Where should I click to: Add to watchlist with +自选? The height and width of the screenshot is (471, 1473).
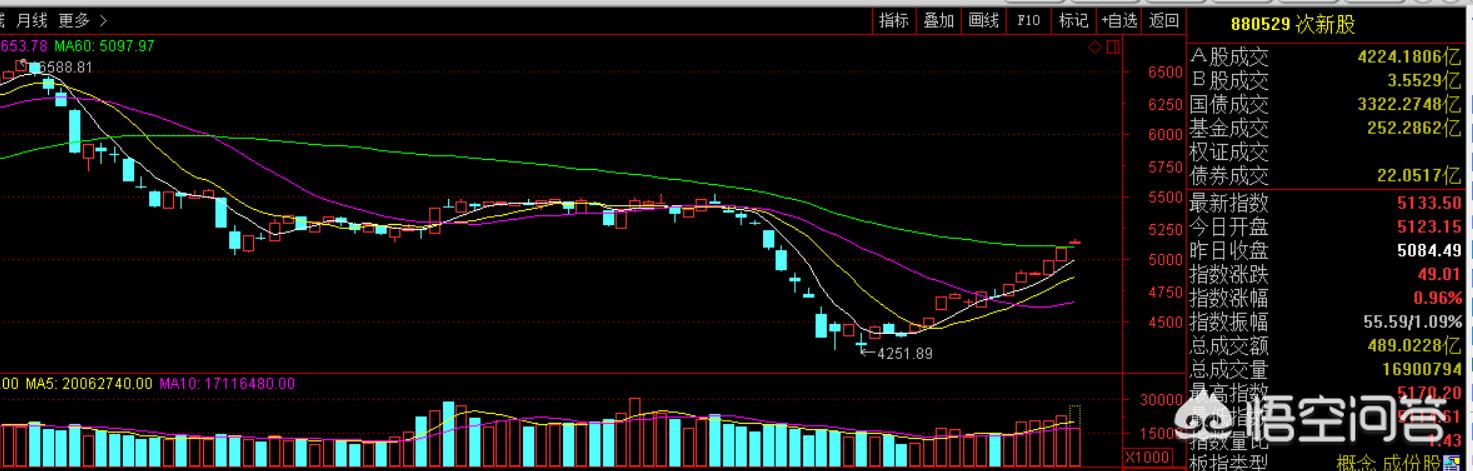click(x=1119, y=20)
